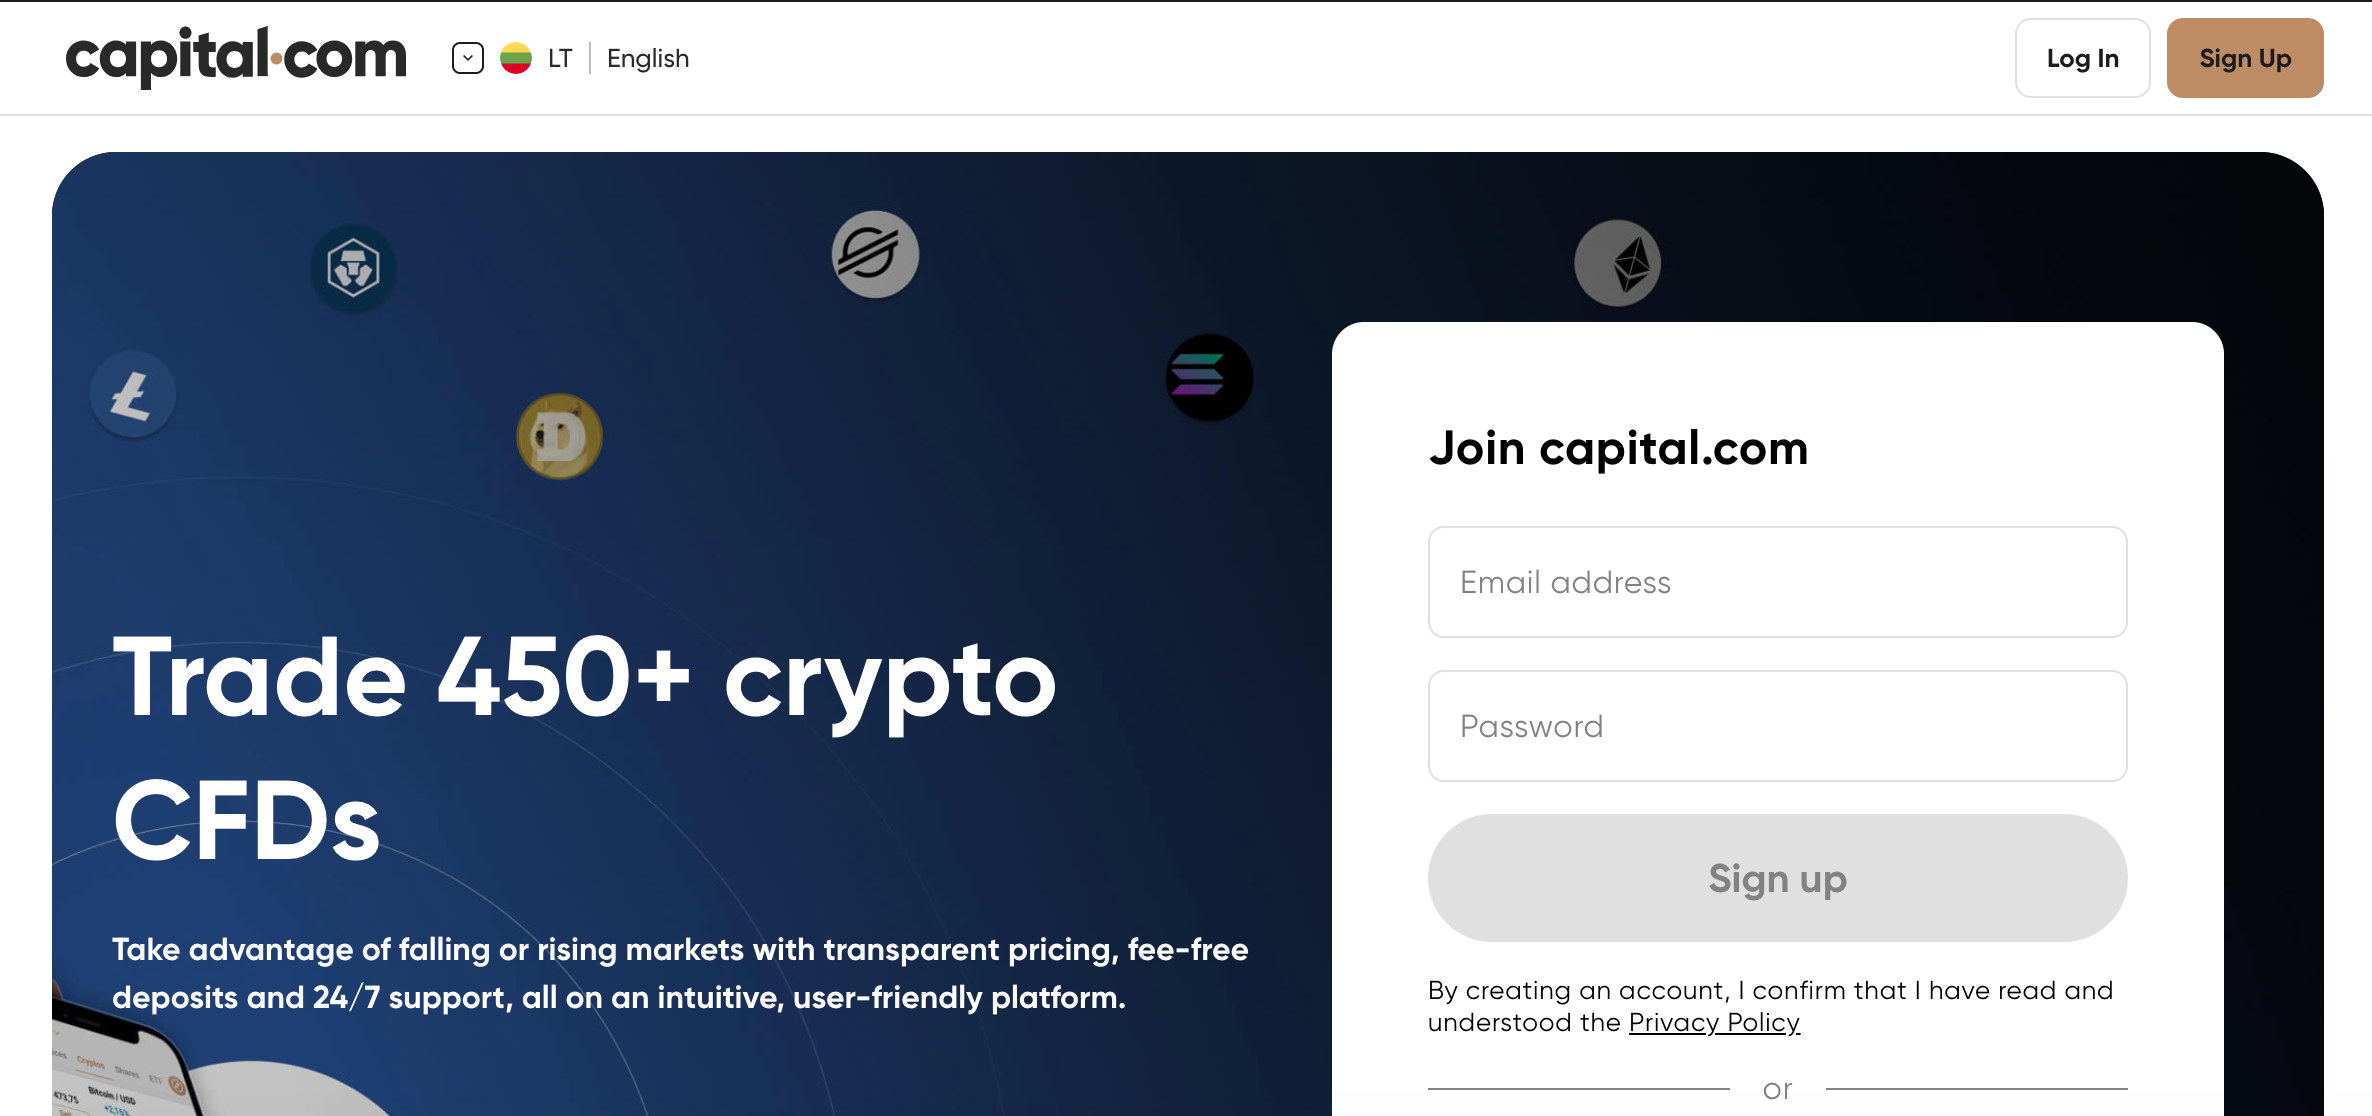This screenshot has height=1116, width=2372.
Task: Focus the Email address field
Action: (1777, 582)
